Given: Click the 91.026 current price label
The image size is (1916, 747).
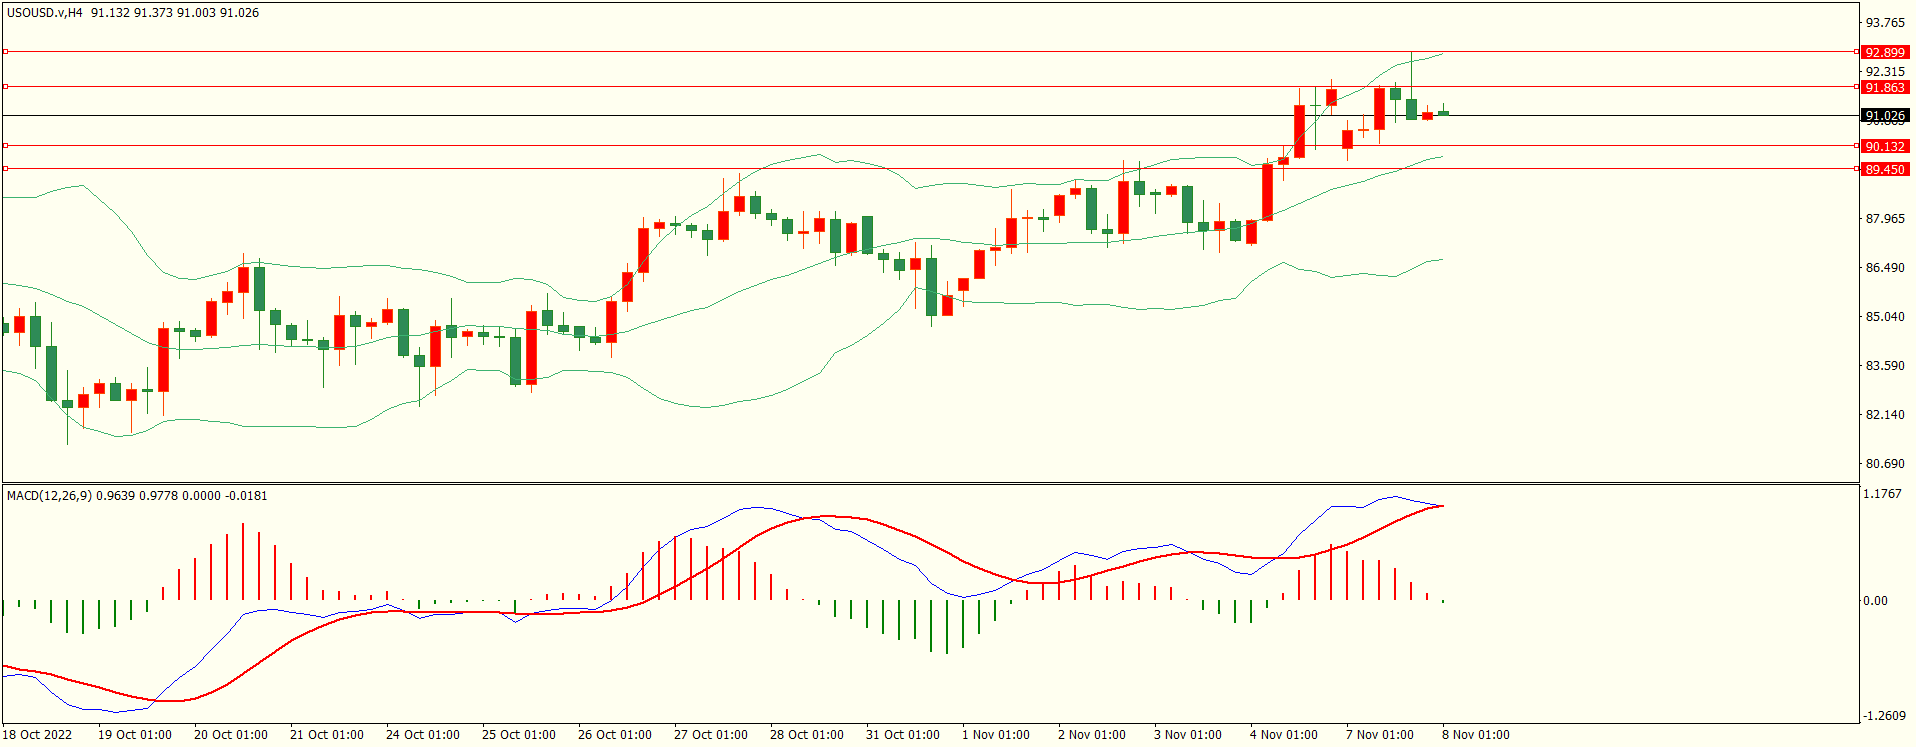Looking at the screenshot, I should pos(1884,116).
